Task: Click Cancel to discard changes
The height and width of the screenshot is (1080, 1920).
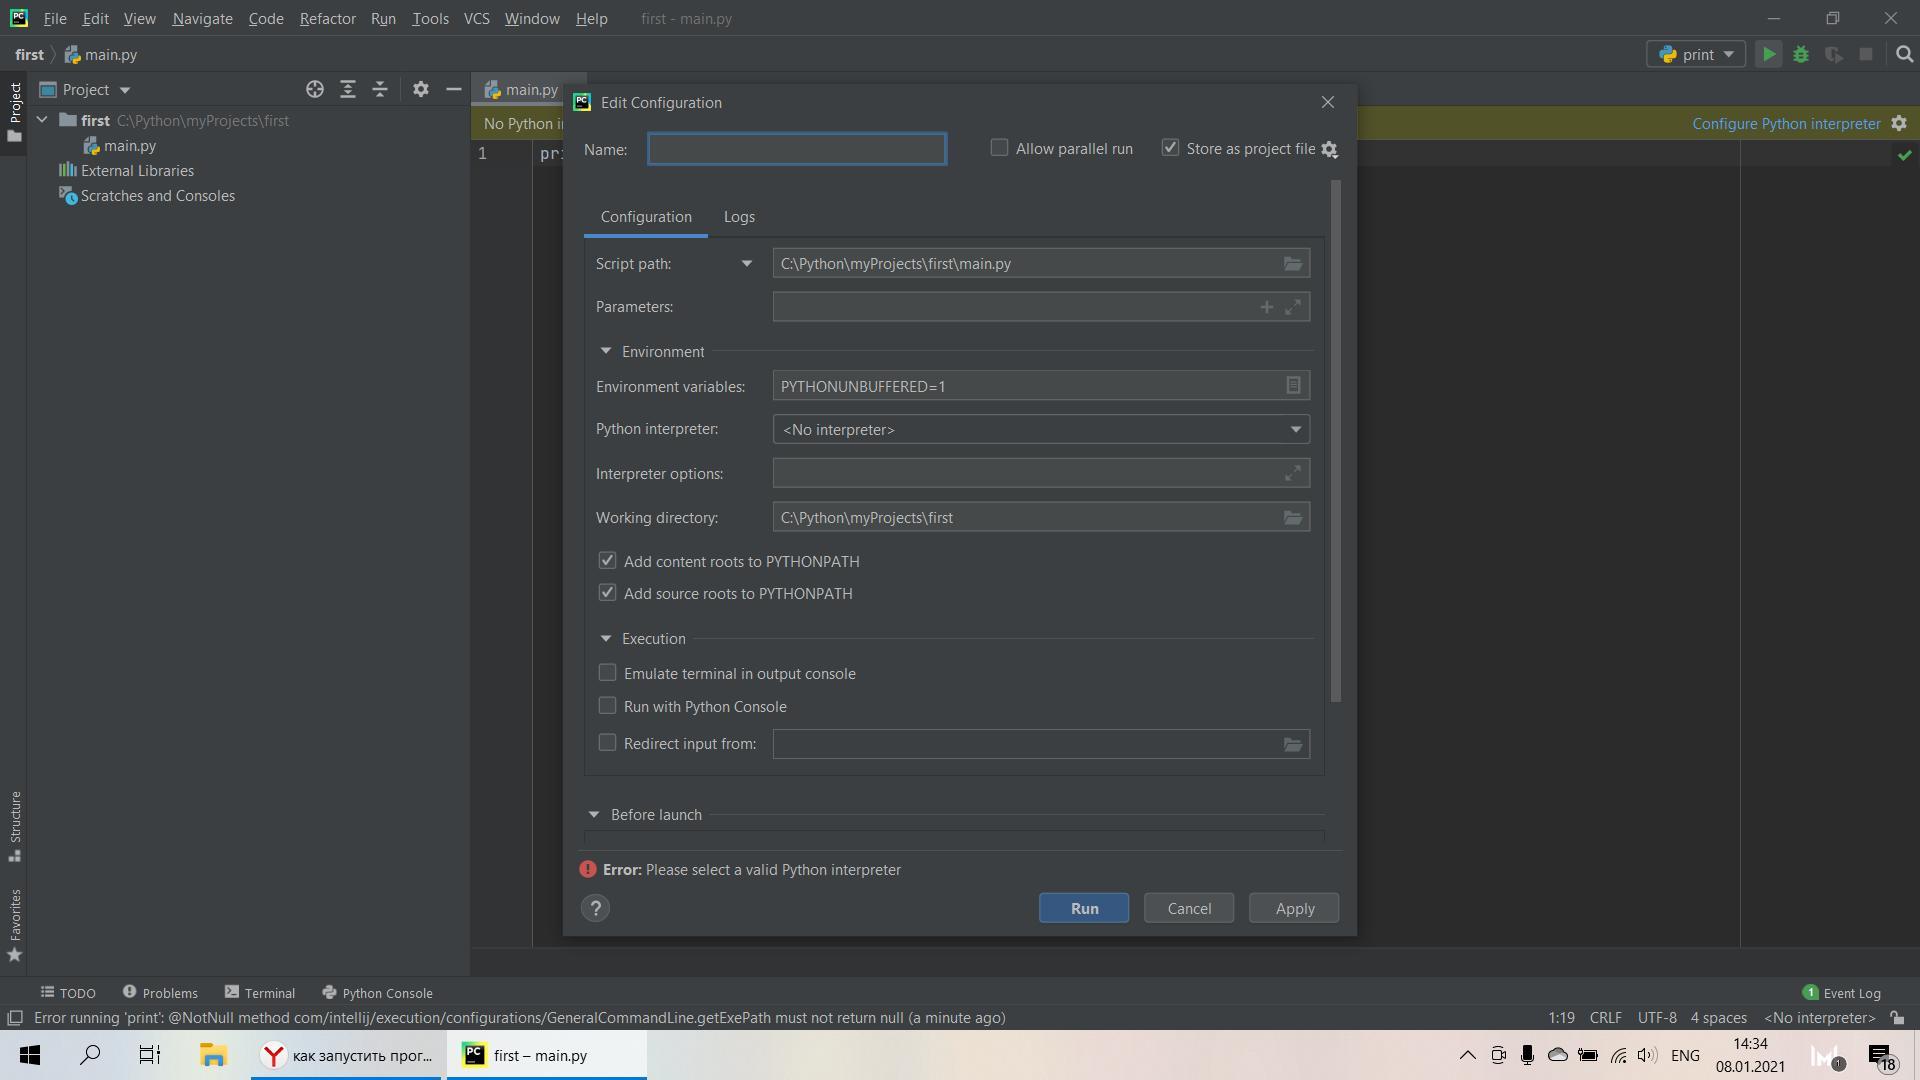Action: (x=1188, y=907)
